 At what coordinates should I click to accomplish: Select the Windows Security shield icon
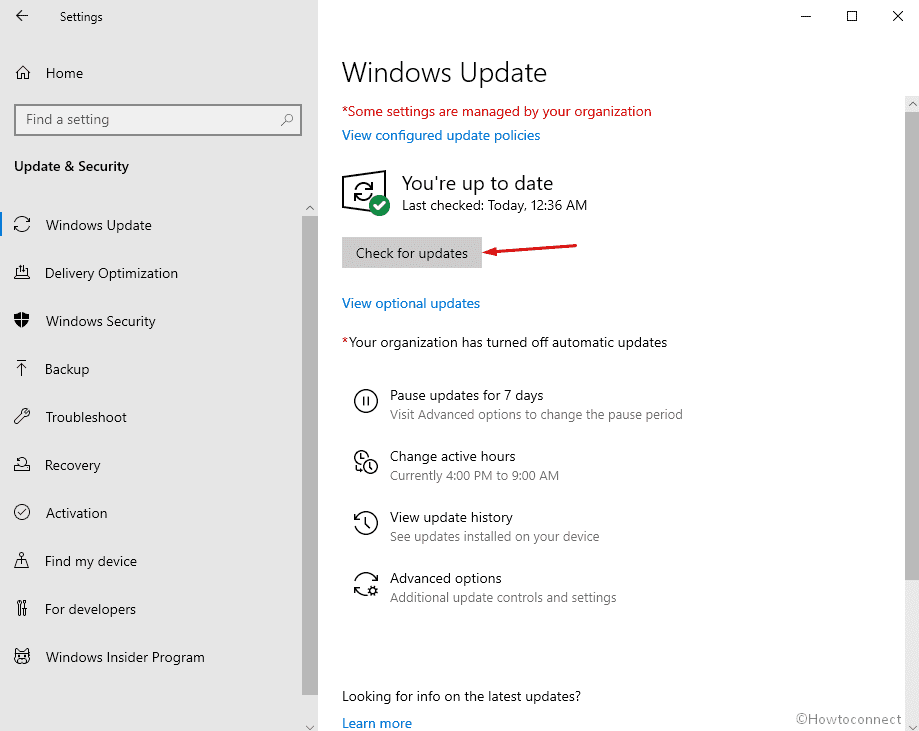coord(22,321)
